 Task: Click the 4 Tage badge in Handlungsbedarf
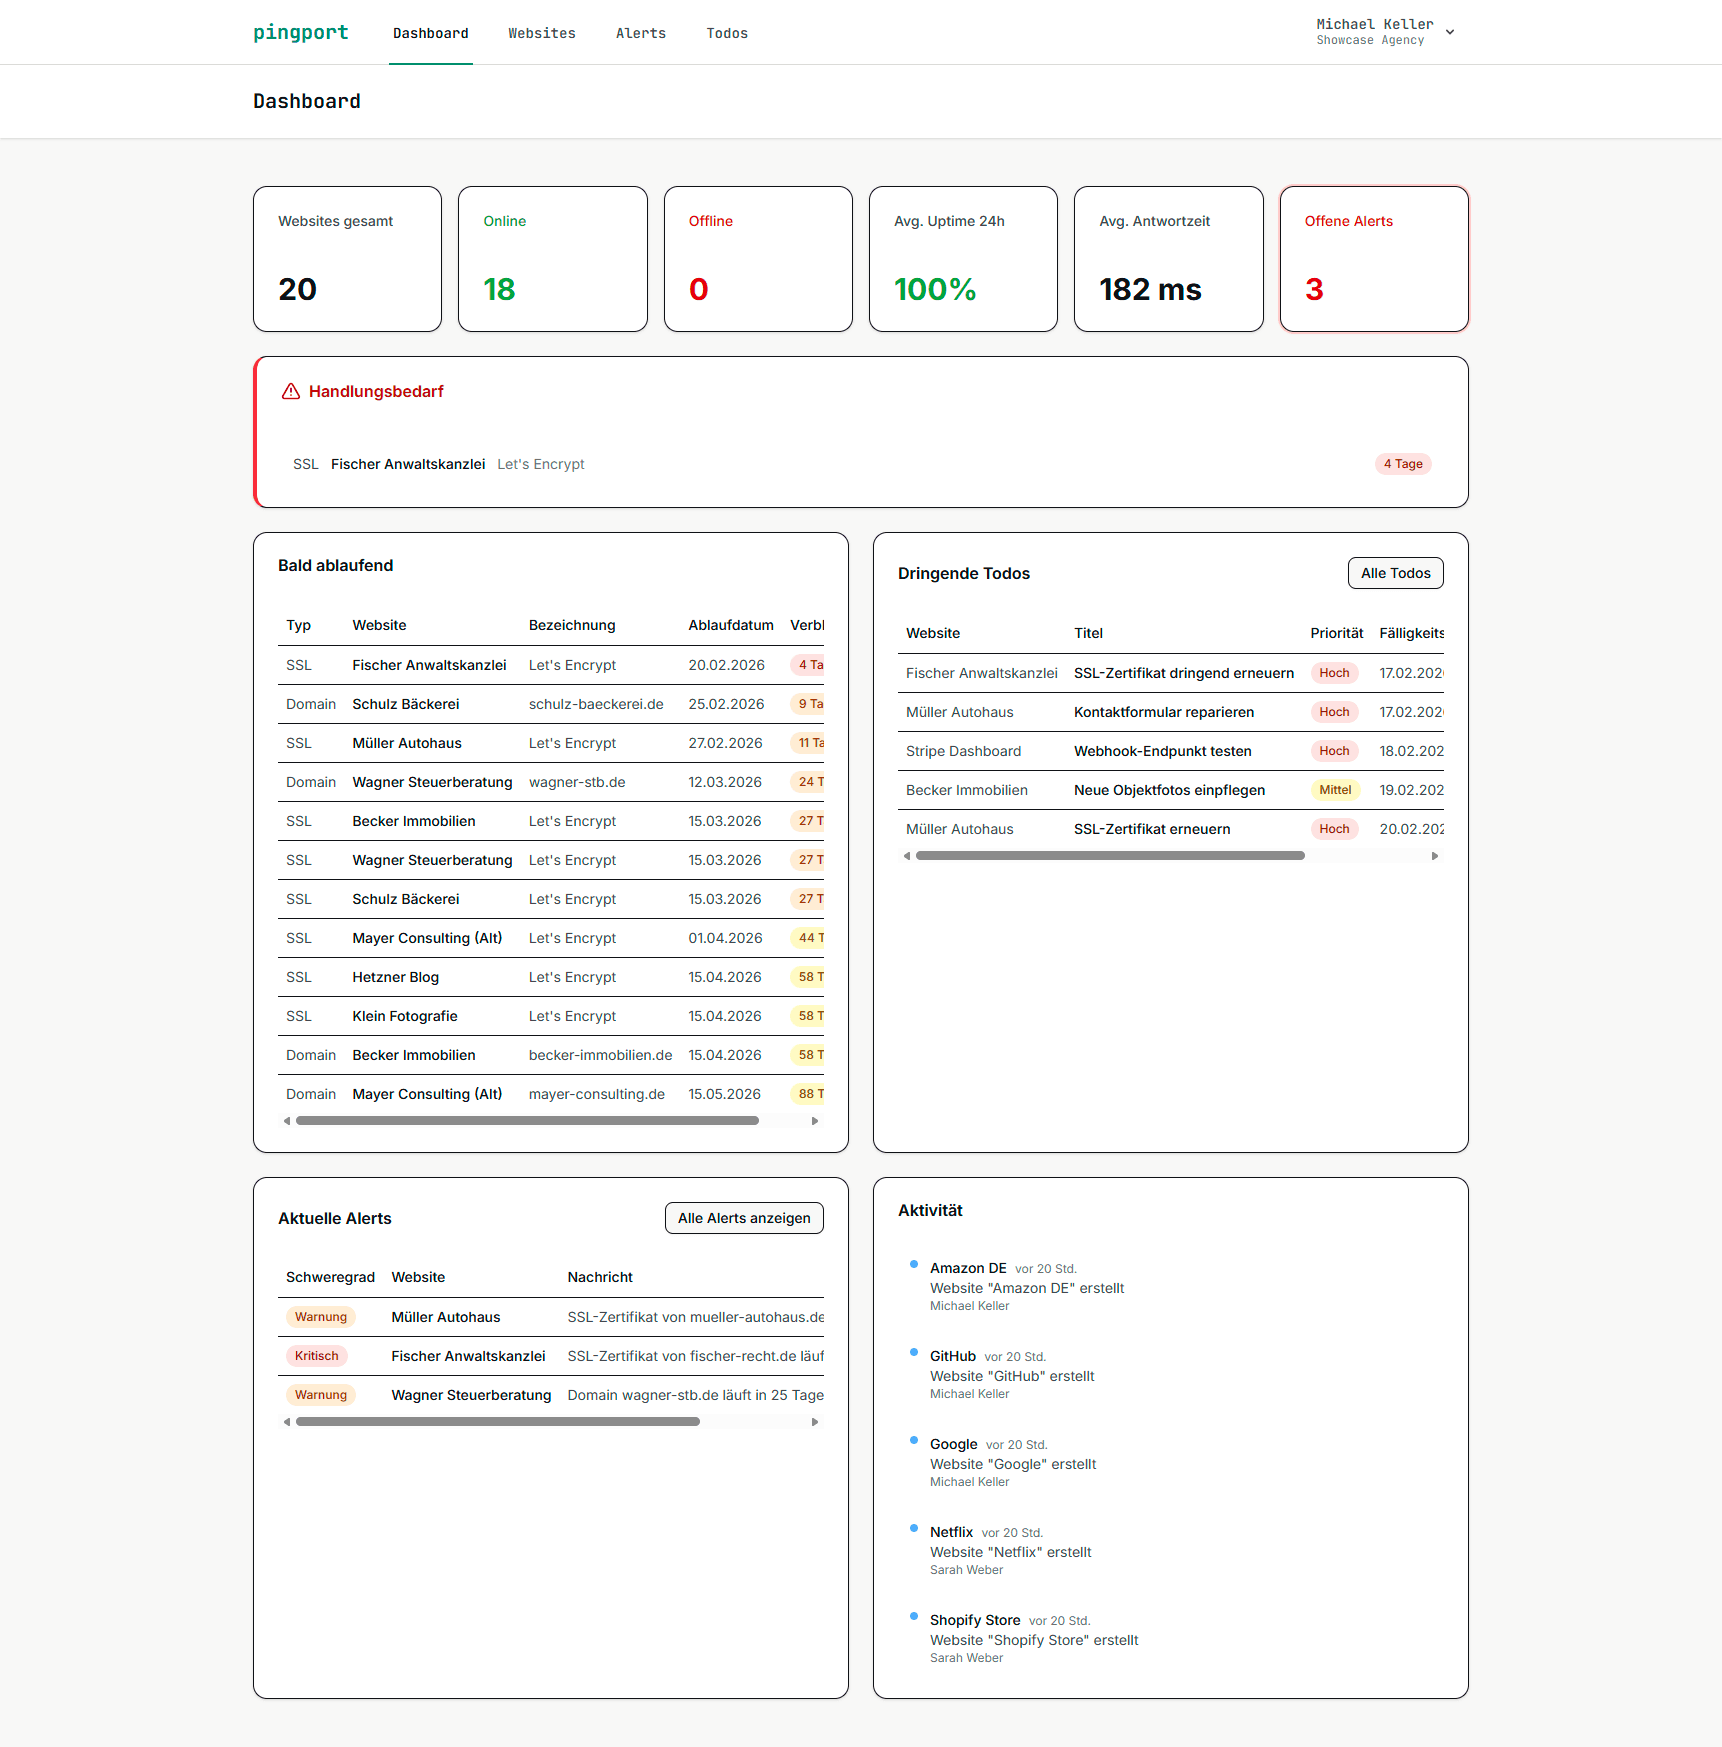tap(1402, 463)
